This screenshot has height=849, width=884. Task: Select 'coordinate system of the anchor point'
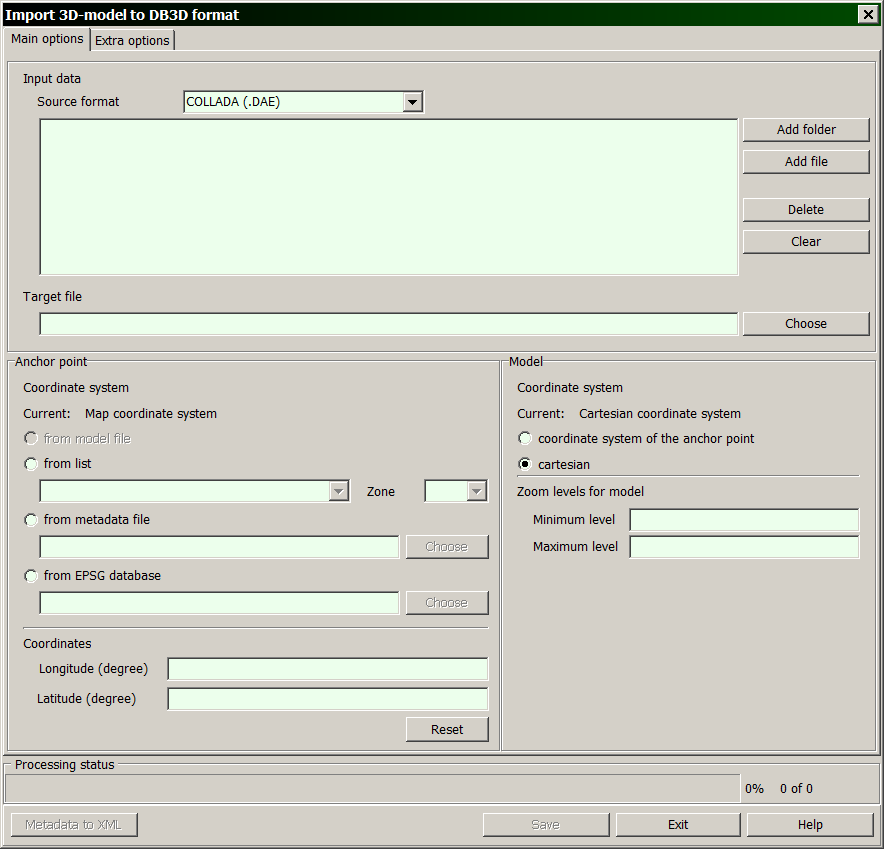525,439
